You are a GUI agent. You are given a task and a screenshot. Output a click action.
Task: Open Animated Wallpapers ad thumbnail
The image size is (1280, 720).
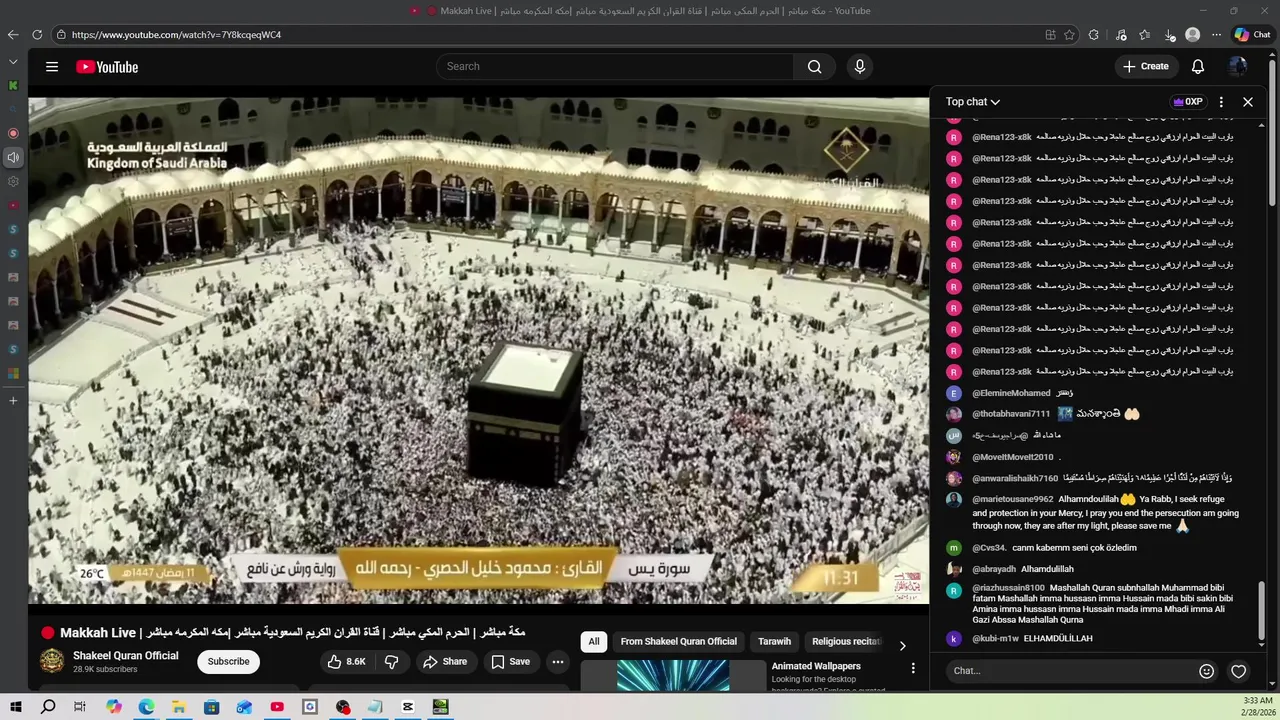point(673,676)
